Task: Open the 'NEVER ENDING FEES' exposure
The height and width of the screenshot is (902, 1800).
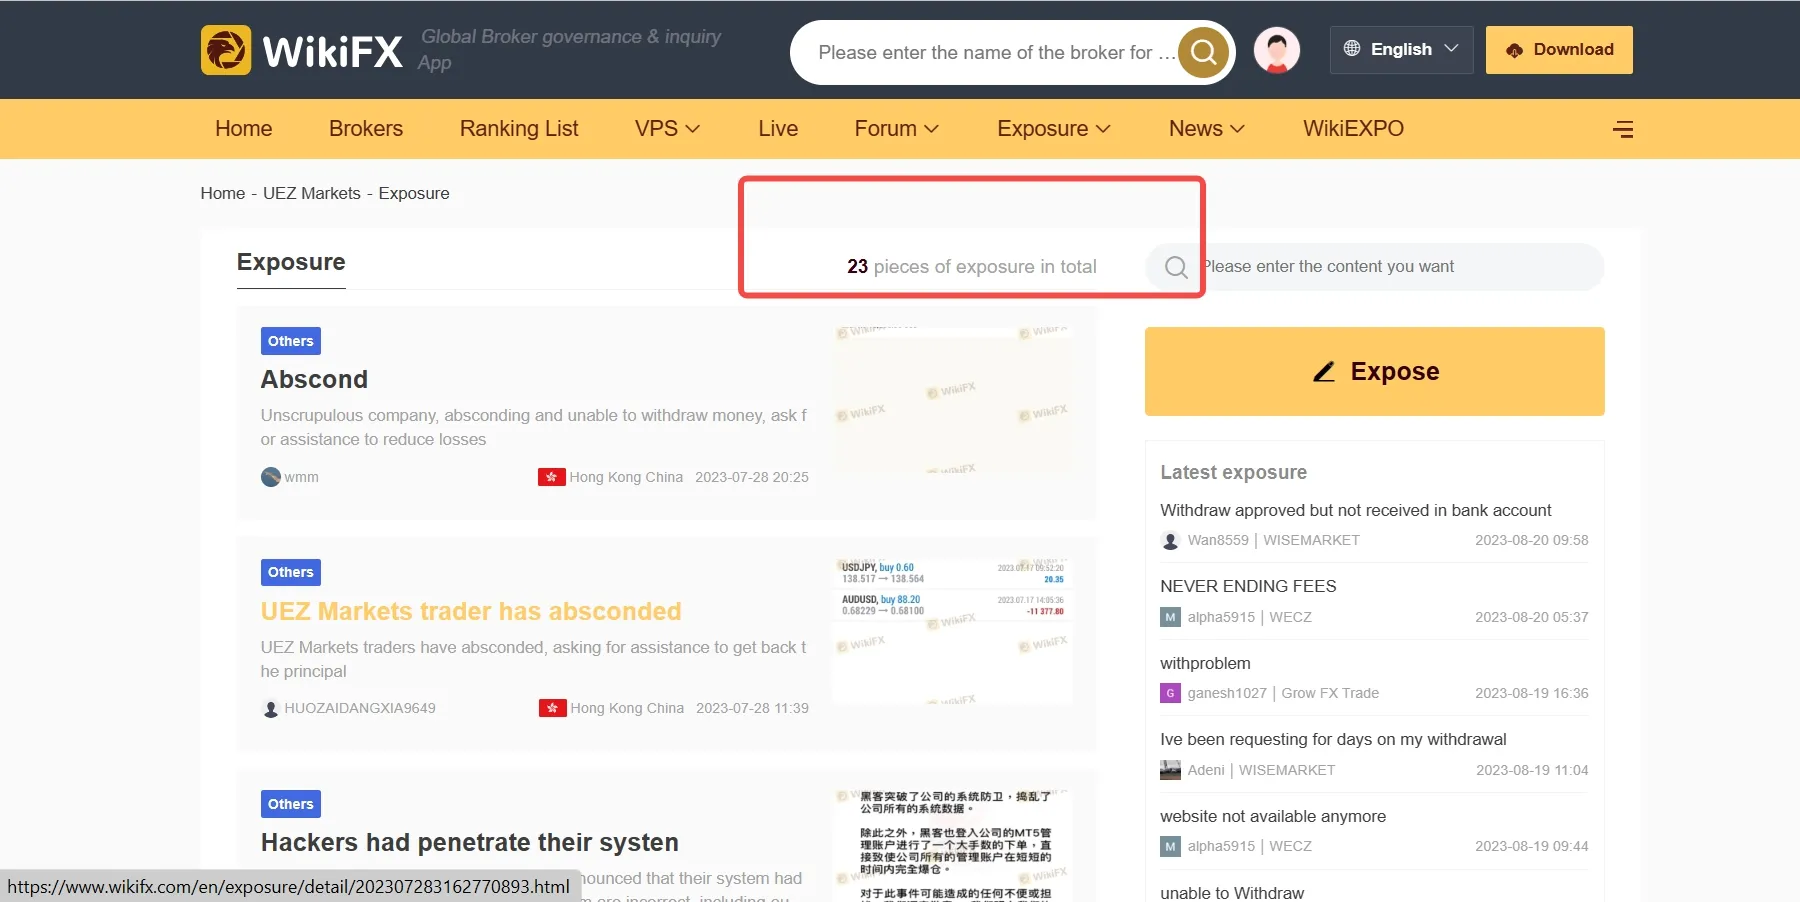Action: [1248, 586]
